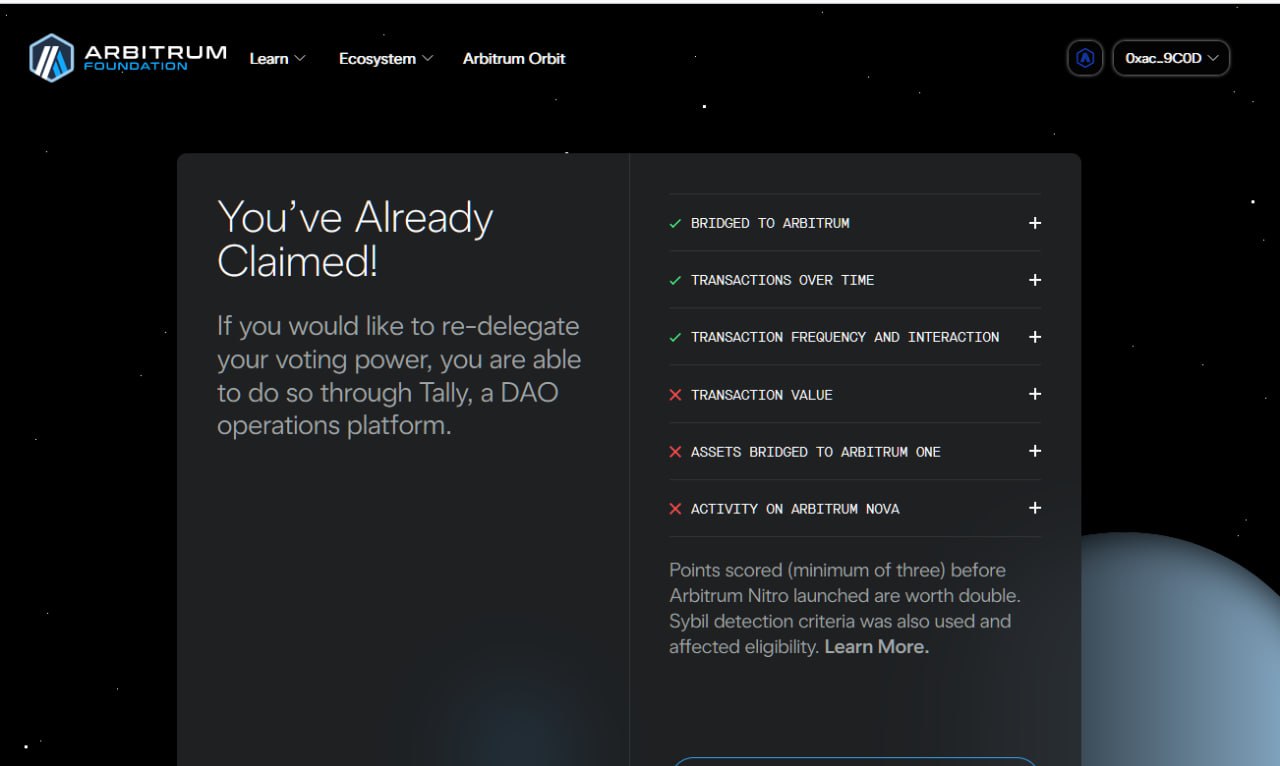Viewport: 1280px width, 766px height.
Task: Expand Transaction Frequency and Interaction plus icon
Action: pyautogui.click(x=1035, y=337)
